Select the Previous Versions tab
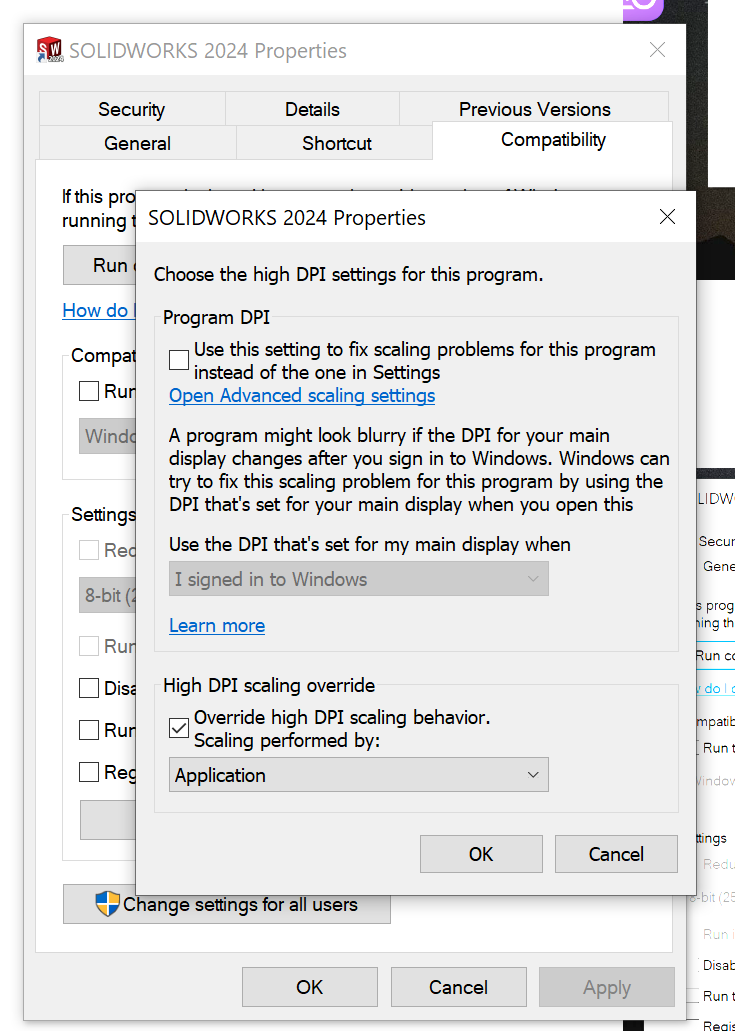The width and height of the screenshot is (735, 1031). [x=534, y=110]
